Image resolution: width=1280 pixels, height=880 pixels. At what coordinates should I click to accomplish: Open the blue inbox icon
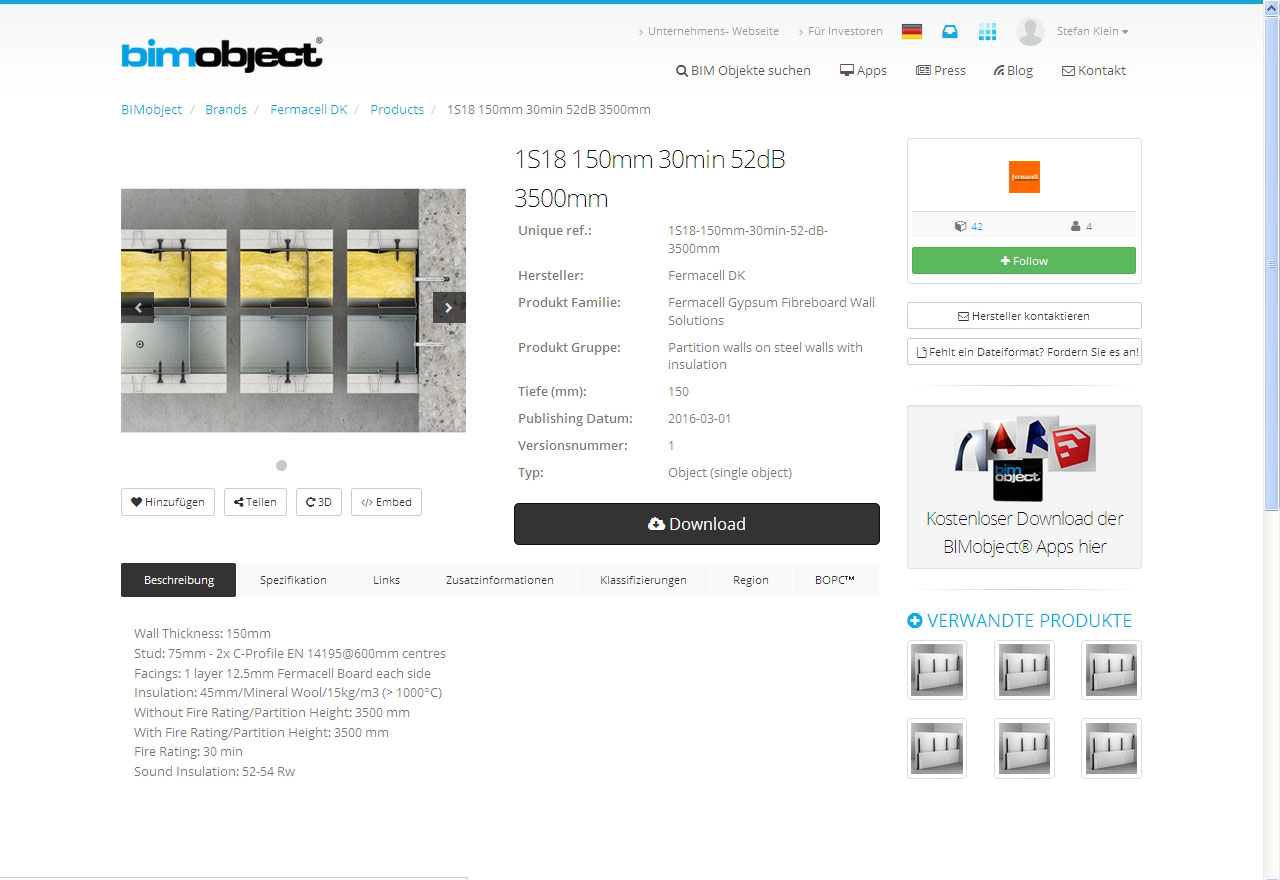tap(950, 32)
